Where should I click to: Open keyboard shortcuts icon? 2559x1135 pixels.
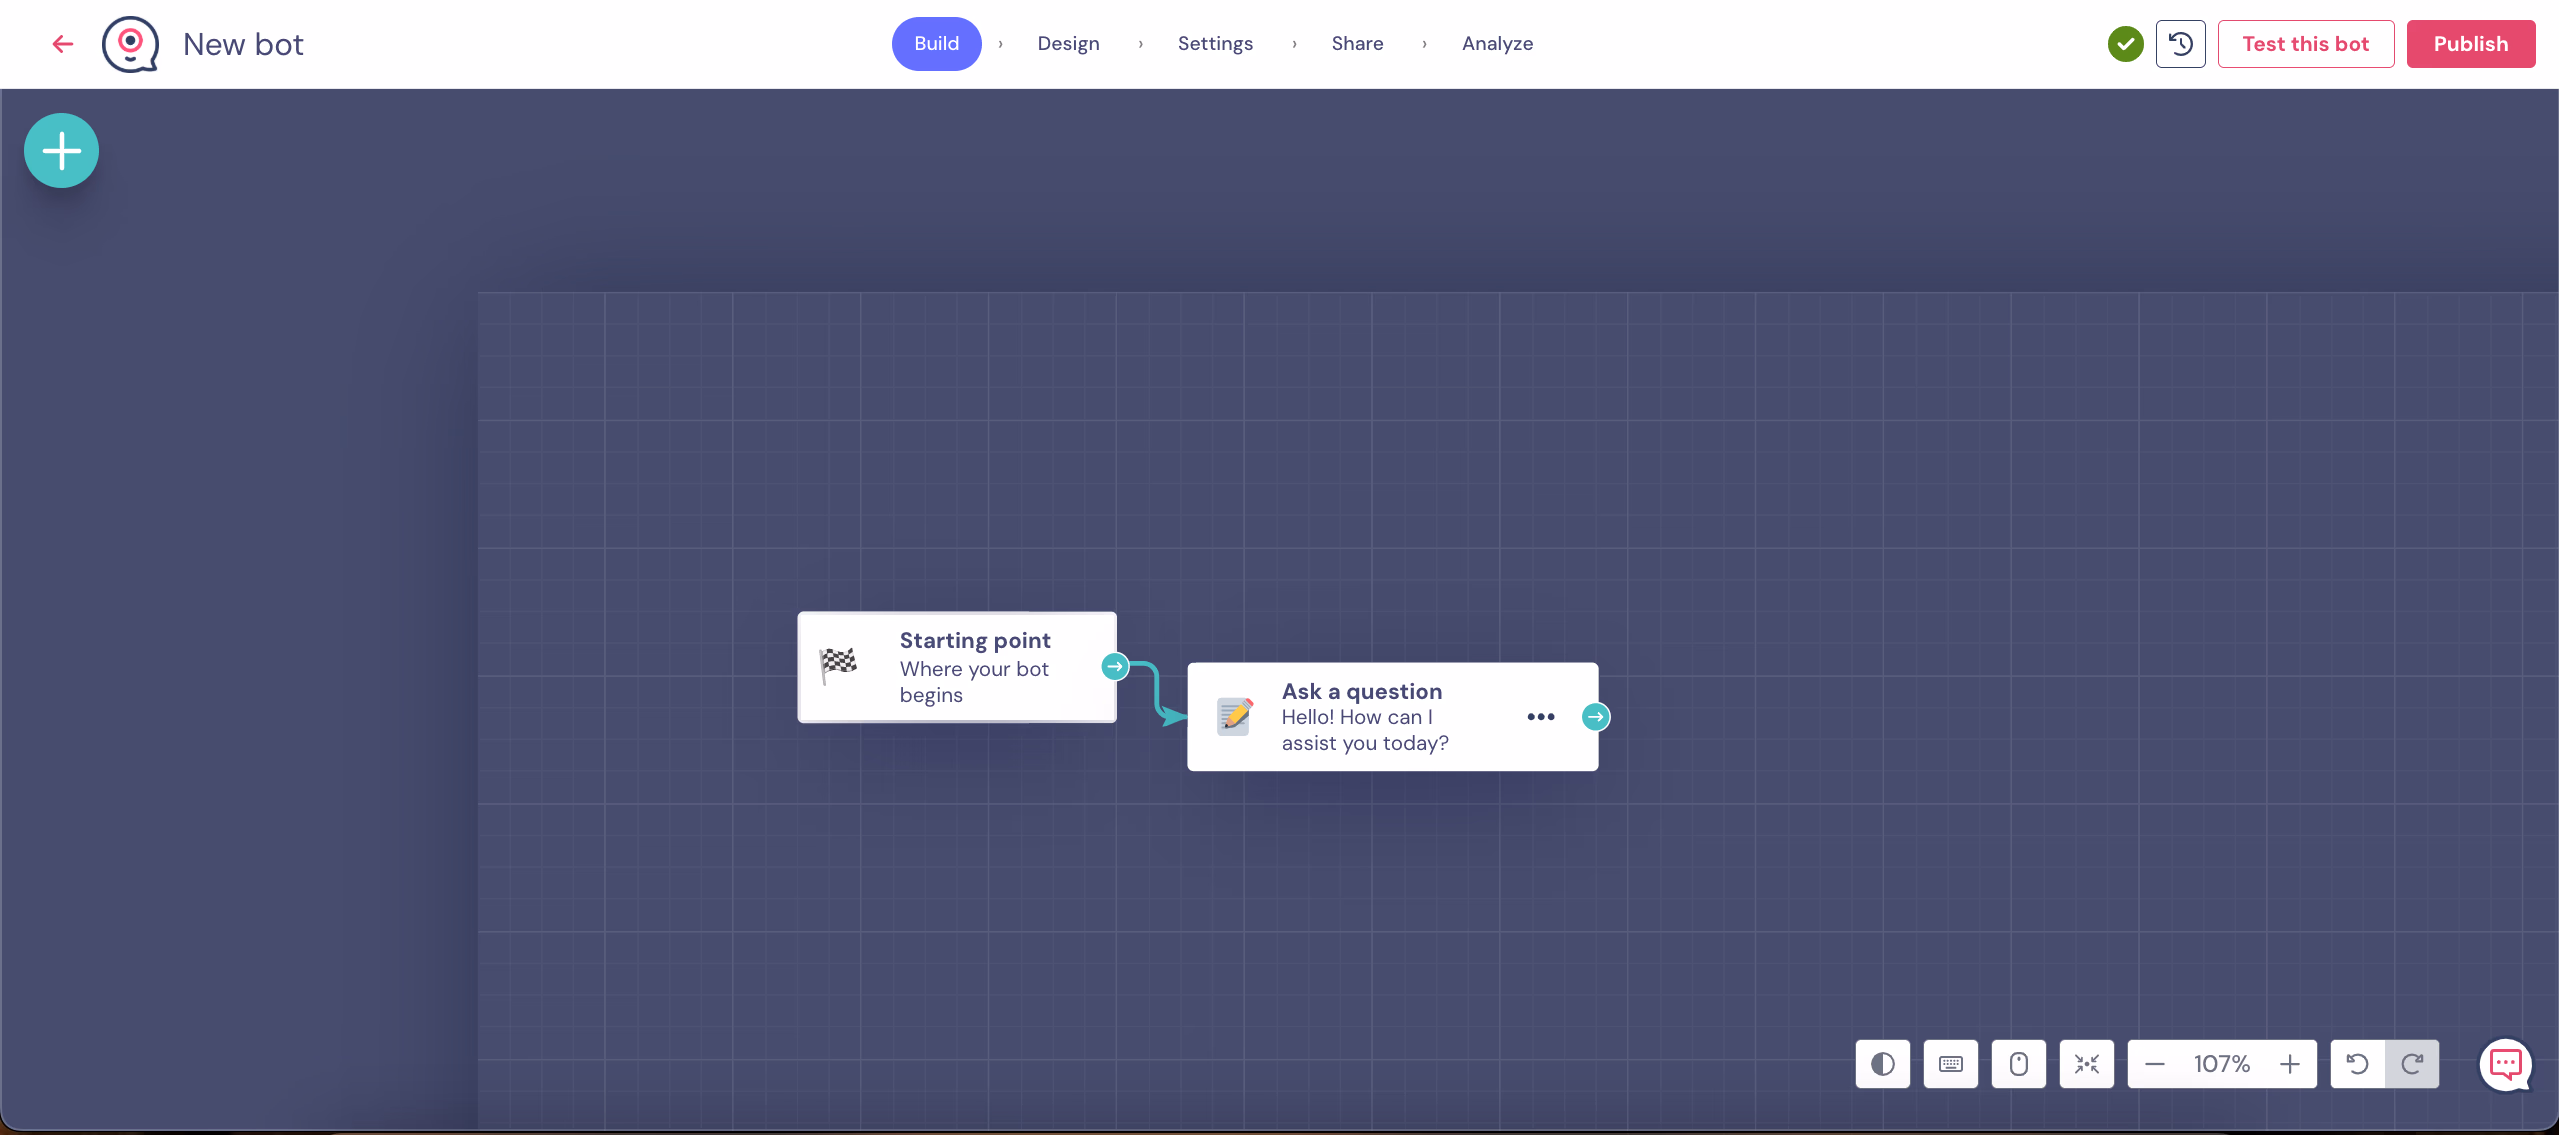click(x=1950, y=1064)
